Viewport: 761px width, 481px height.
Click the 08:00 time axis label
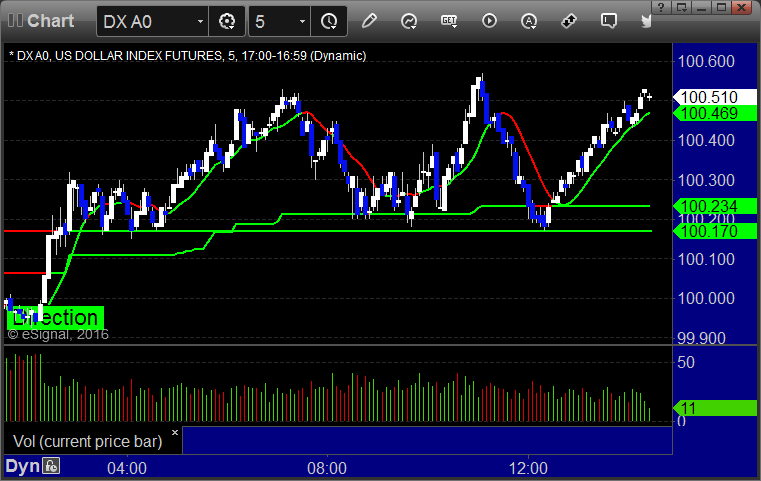(x=327, y=468)
